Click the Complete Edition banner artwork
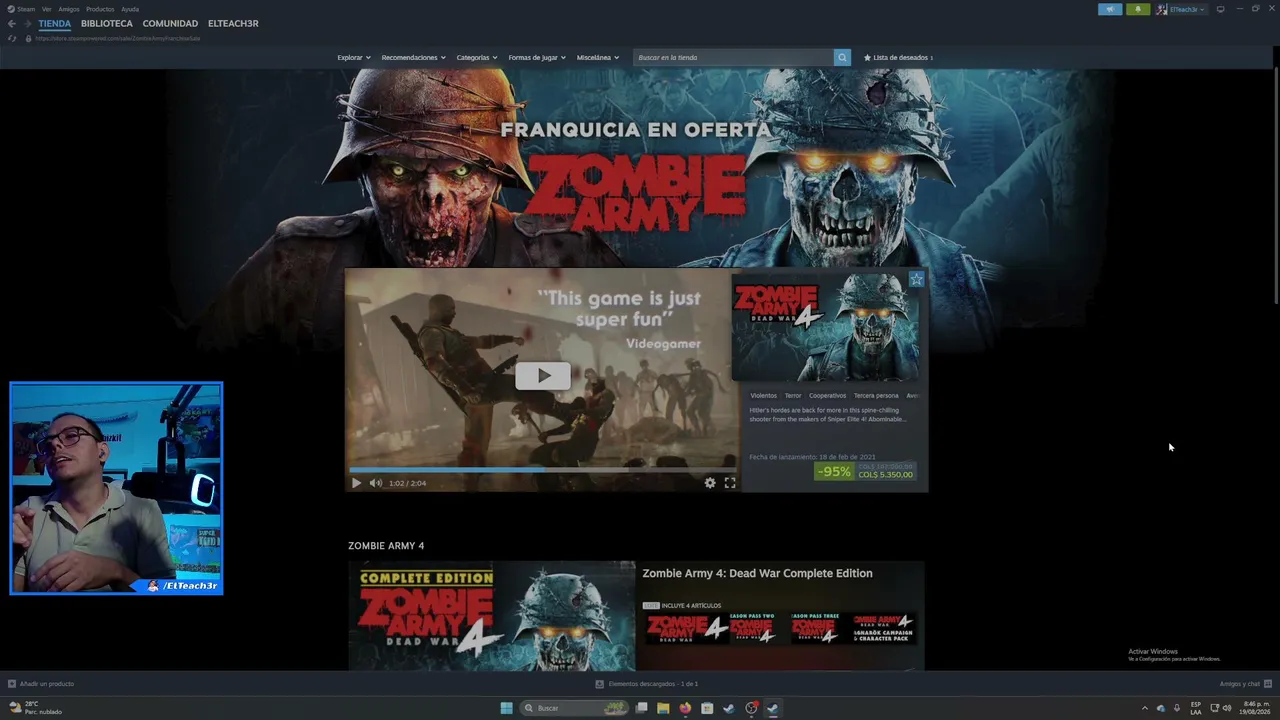The width and height of the screenshot is (1280, 720). pyautogui.click(x=492, y=616)
